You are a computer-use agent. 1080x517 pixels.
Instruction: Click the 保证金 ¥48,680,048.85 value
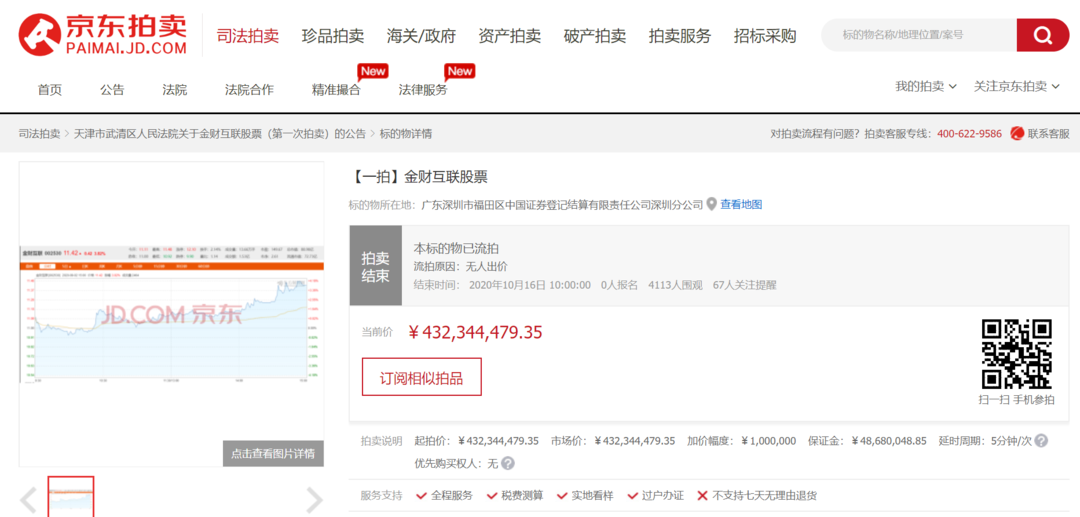pyautogui.click(x=889, y=441)
